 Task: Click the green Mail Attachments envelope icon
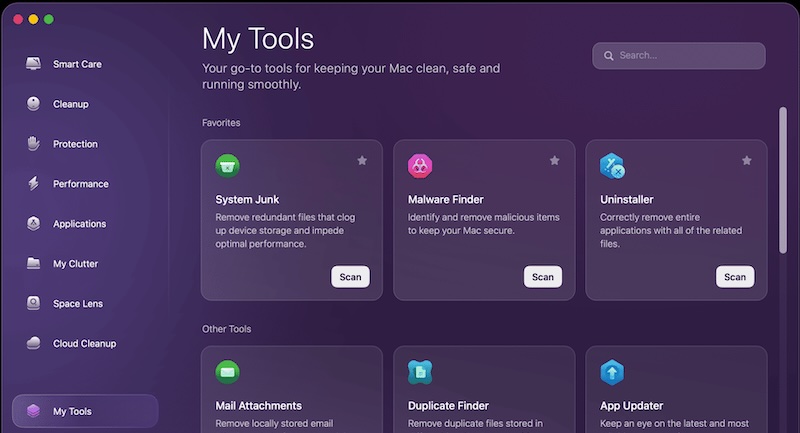coord(228,372)
